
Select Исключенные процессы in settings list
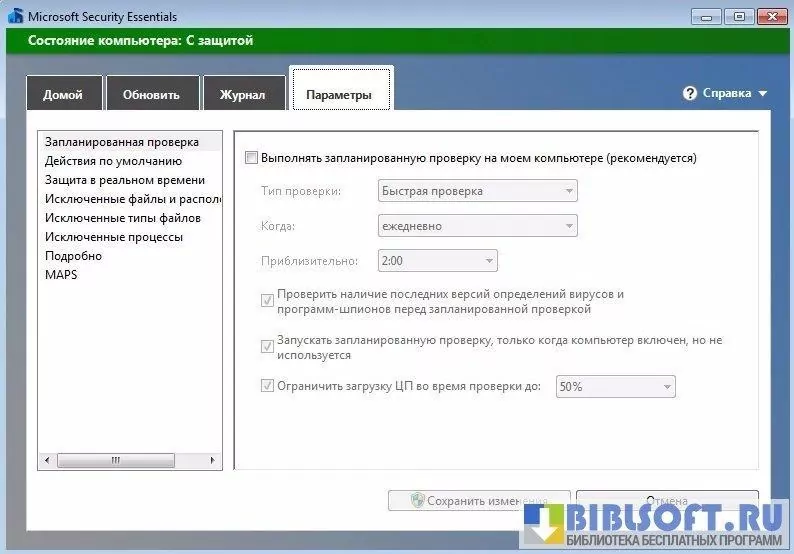[x=113, y=237]
